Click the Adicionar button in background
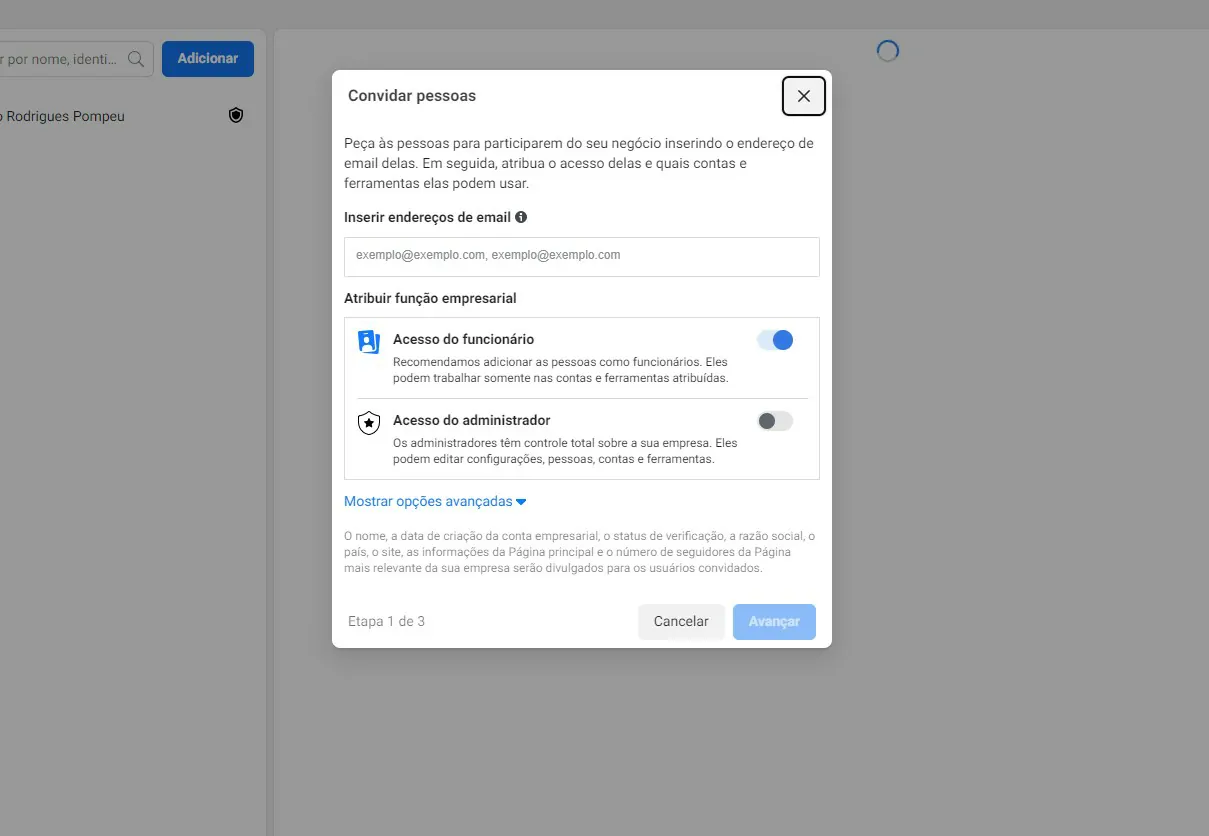This screenshot has width=1209, height=836. pyautogui.click(x=208, y=59)
